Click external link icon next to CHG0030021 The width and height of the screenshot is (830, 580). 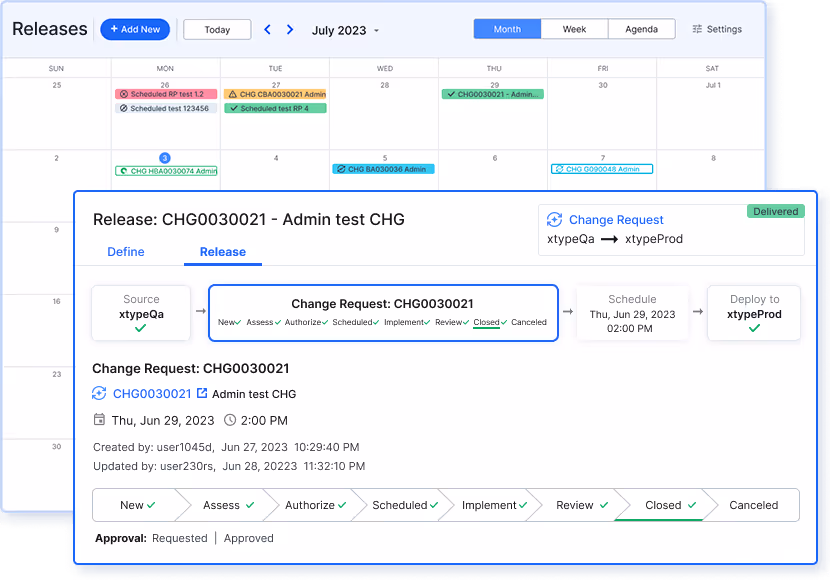[x=202, y=393]
